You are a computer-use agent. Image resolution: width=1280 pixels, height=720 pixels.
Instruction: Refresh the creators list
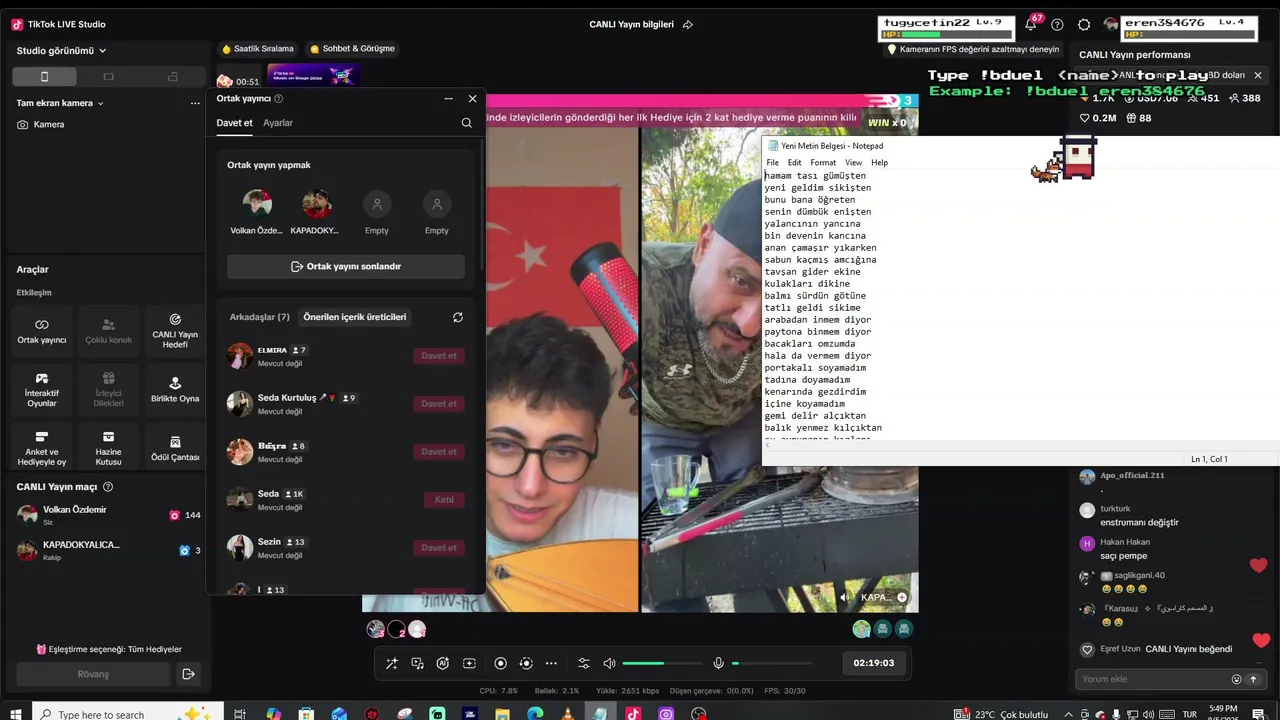[458, 317]
